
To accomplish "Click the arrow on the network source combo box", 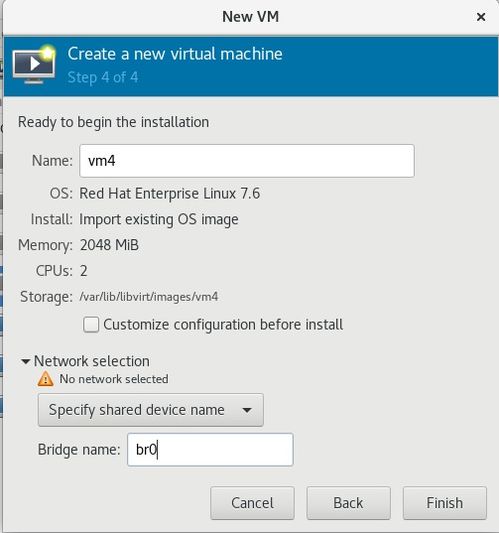I will 247,410.
